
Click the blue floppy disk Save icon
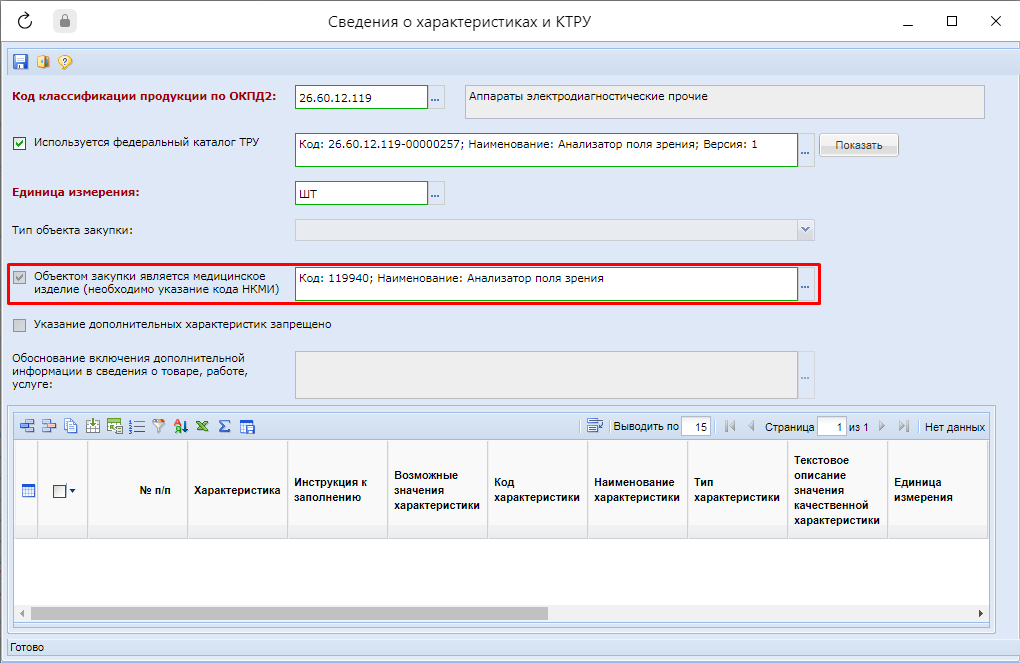pos(20,62)
